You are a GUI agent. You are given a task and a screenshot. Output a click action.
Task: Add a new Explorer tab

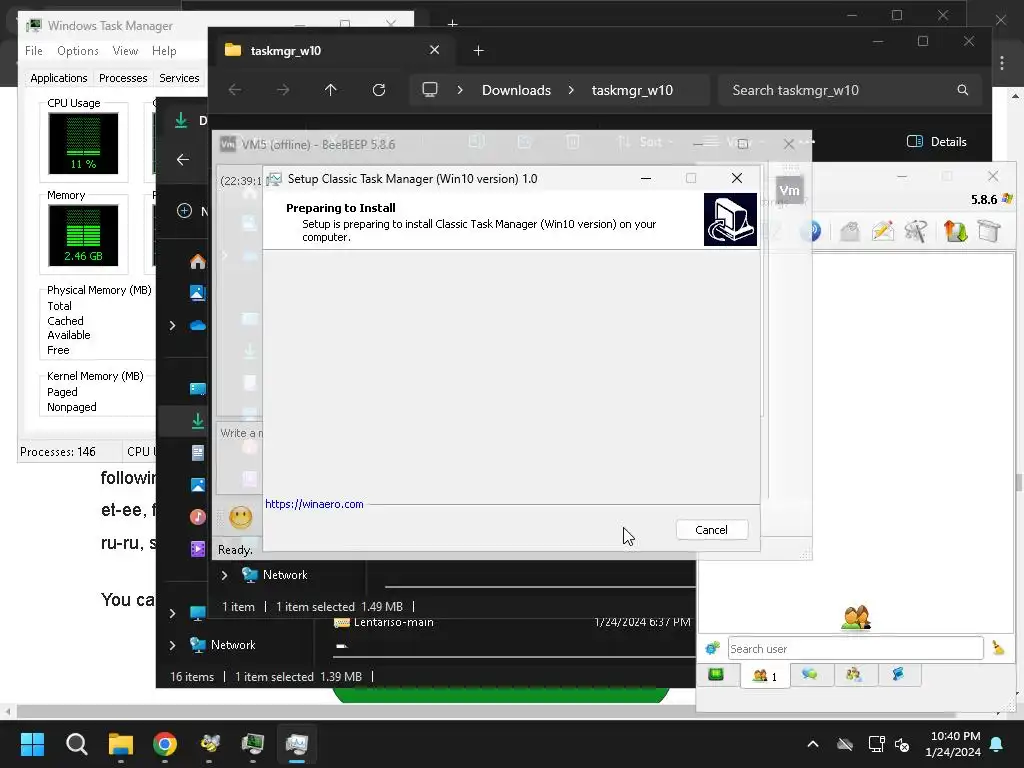tap(478, 50)
